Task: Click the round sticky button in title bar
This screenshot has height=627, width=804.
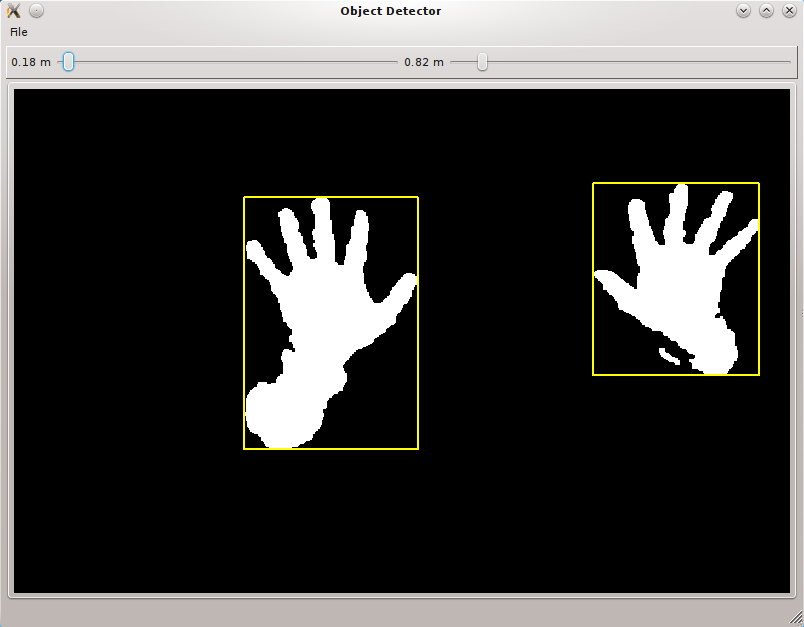Action: point(36,10)
